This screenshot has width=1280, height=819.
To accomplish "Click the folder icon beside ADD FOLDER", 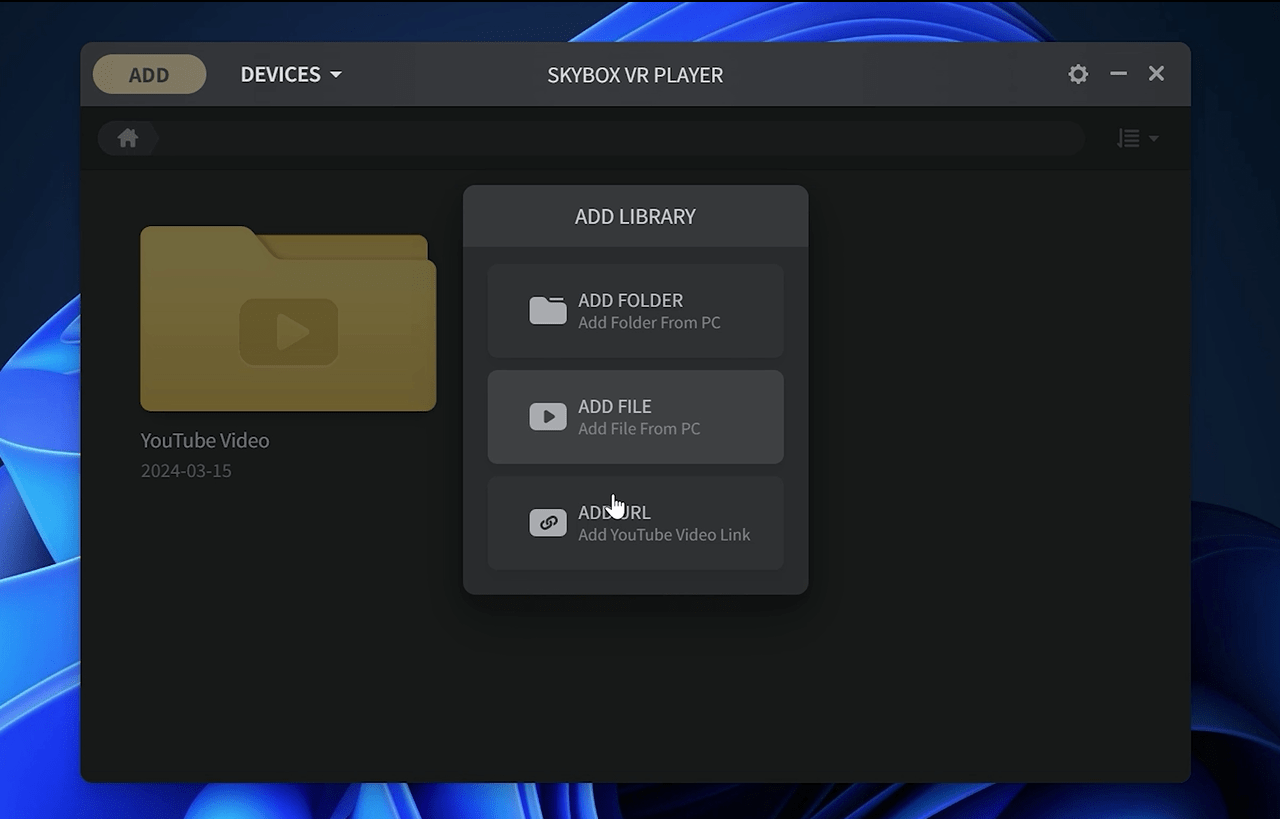I will click(x=547, y=311).
